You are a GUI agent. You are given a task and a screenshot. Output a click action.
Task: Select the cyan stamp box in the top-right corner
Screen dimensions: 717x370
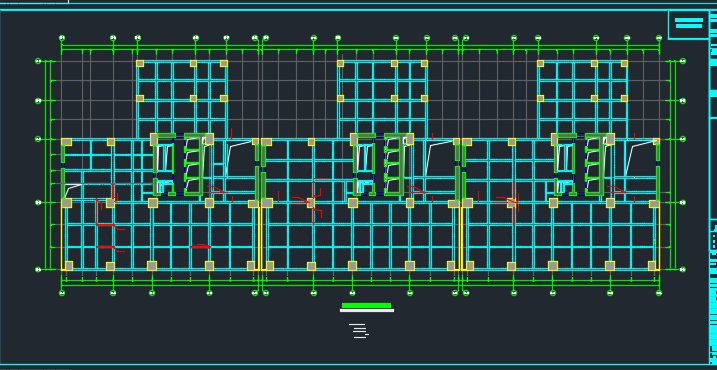pyautogui.click(x=689, y=24)
